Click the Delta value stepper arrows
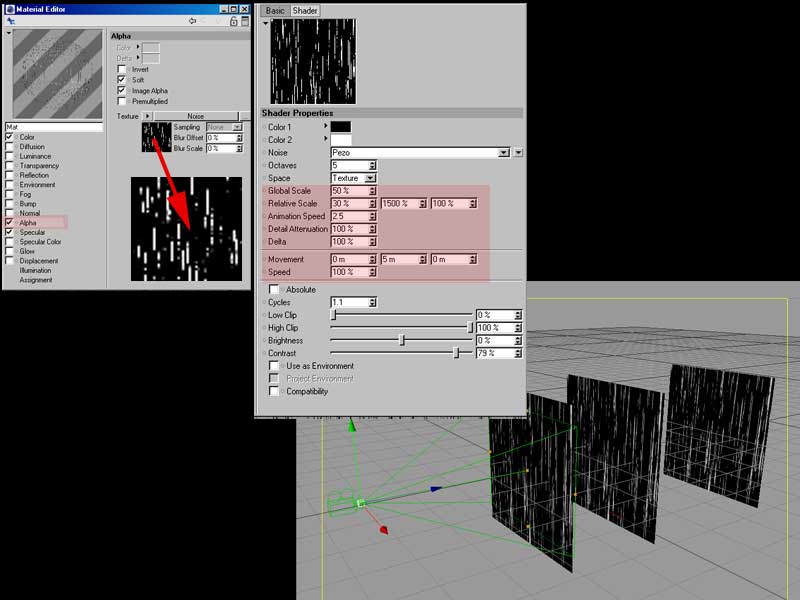The width and height of the screenshot is (800, 600). (372, 242)
